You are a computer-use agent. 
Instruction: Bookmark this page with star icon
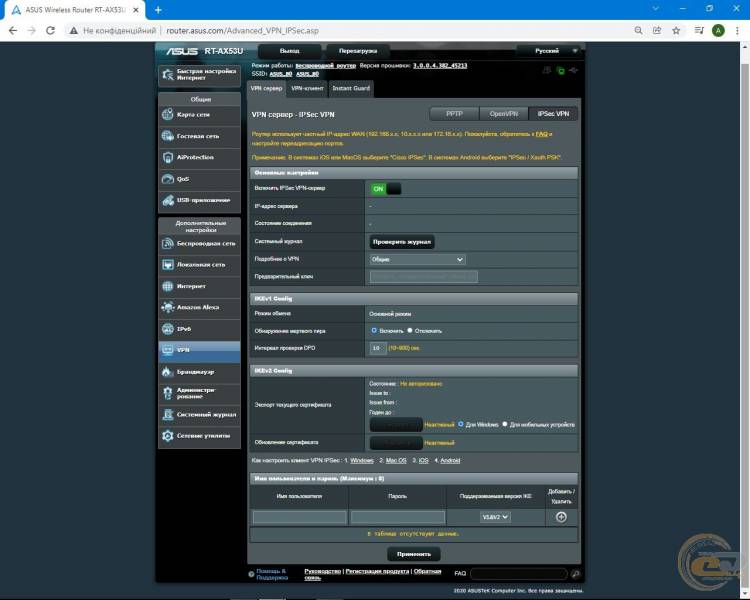pyautogui.click(x=676, y=31)
